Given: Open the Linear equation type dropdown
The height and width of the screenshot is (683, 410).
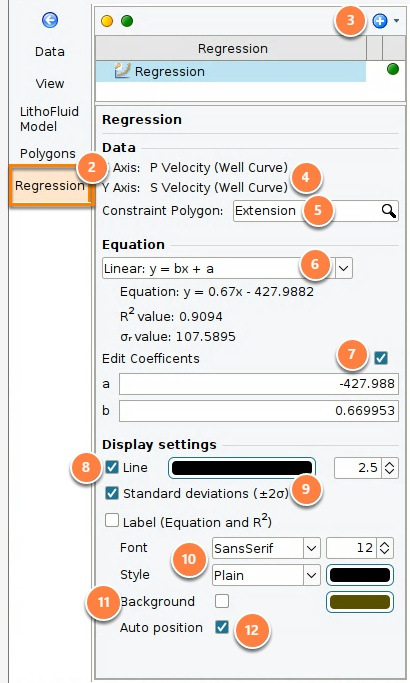Looking at the screenshot, I should click(227, 268).
